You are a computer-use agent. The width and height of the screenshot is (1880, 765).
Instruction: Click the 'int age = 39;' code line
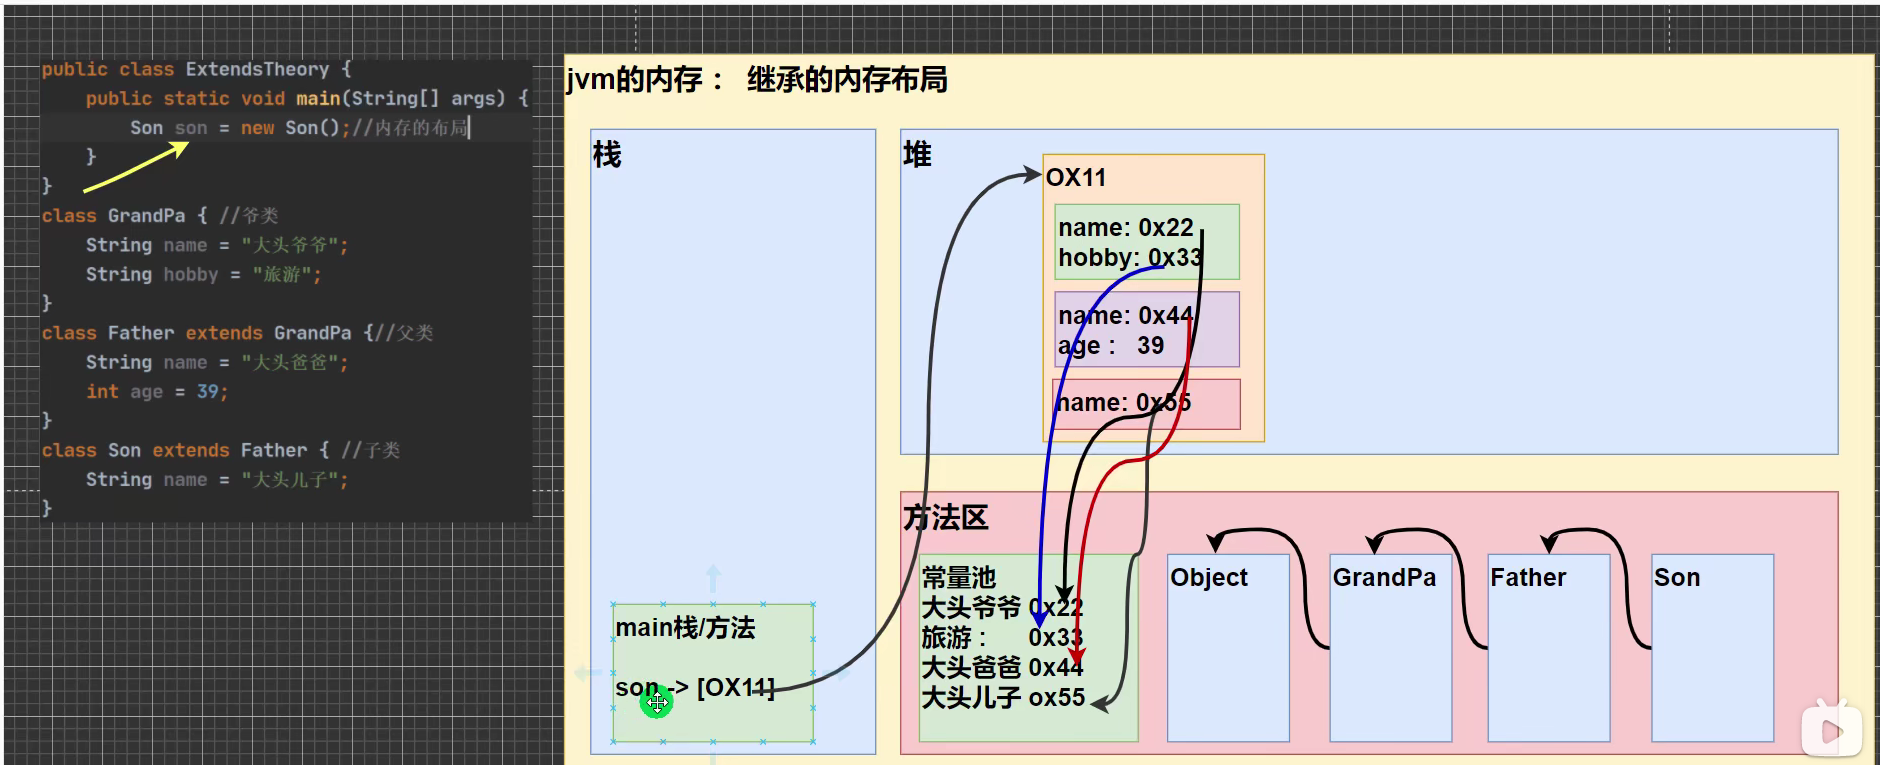(x=157, y=392)
